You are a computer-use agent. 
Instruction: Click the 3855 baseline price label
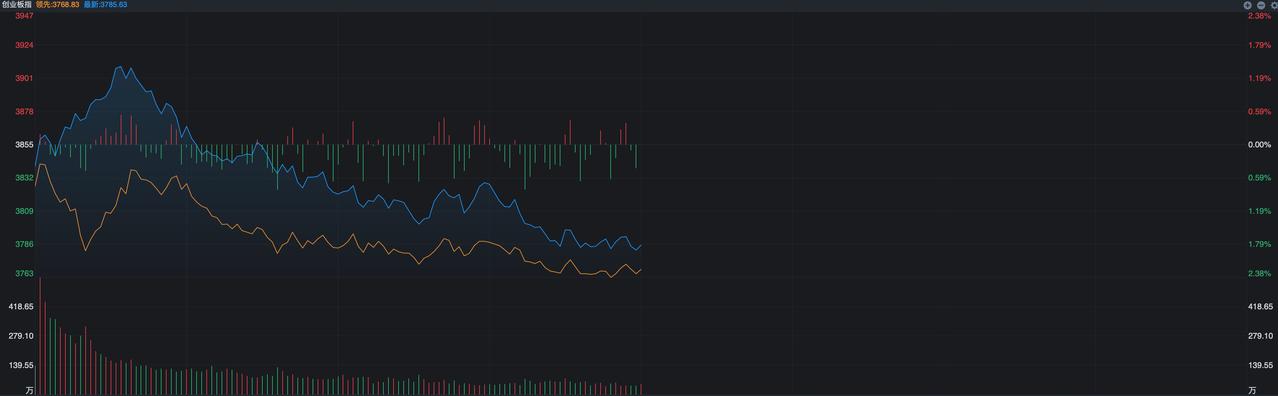[24, 145]
